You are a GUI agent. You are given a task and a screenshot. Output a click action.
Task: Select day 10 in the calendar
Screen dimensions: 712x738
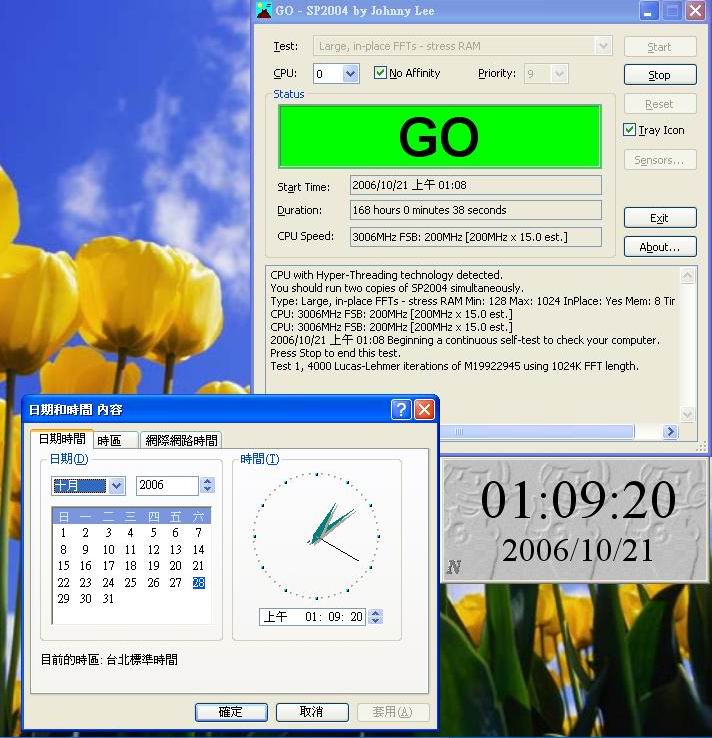coord(108,550)
